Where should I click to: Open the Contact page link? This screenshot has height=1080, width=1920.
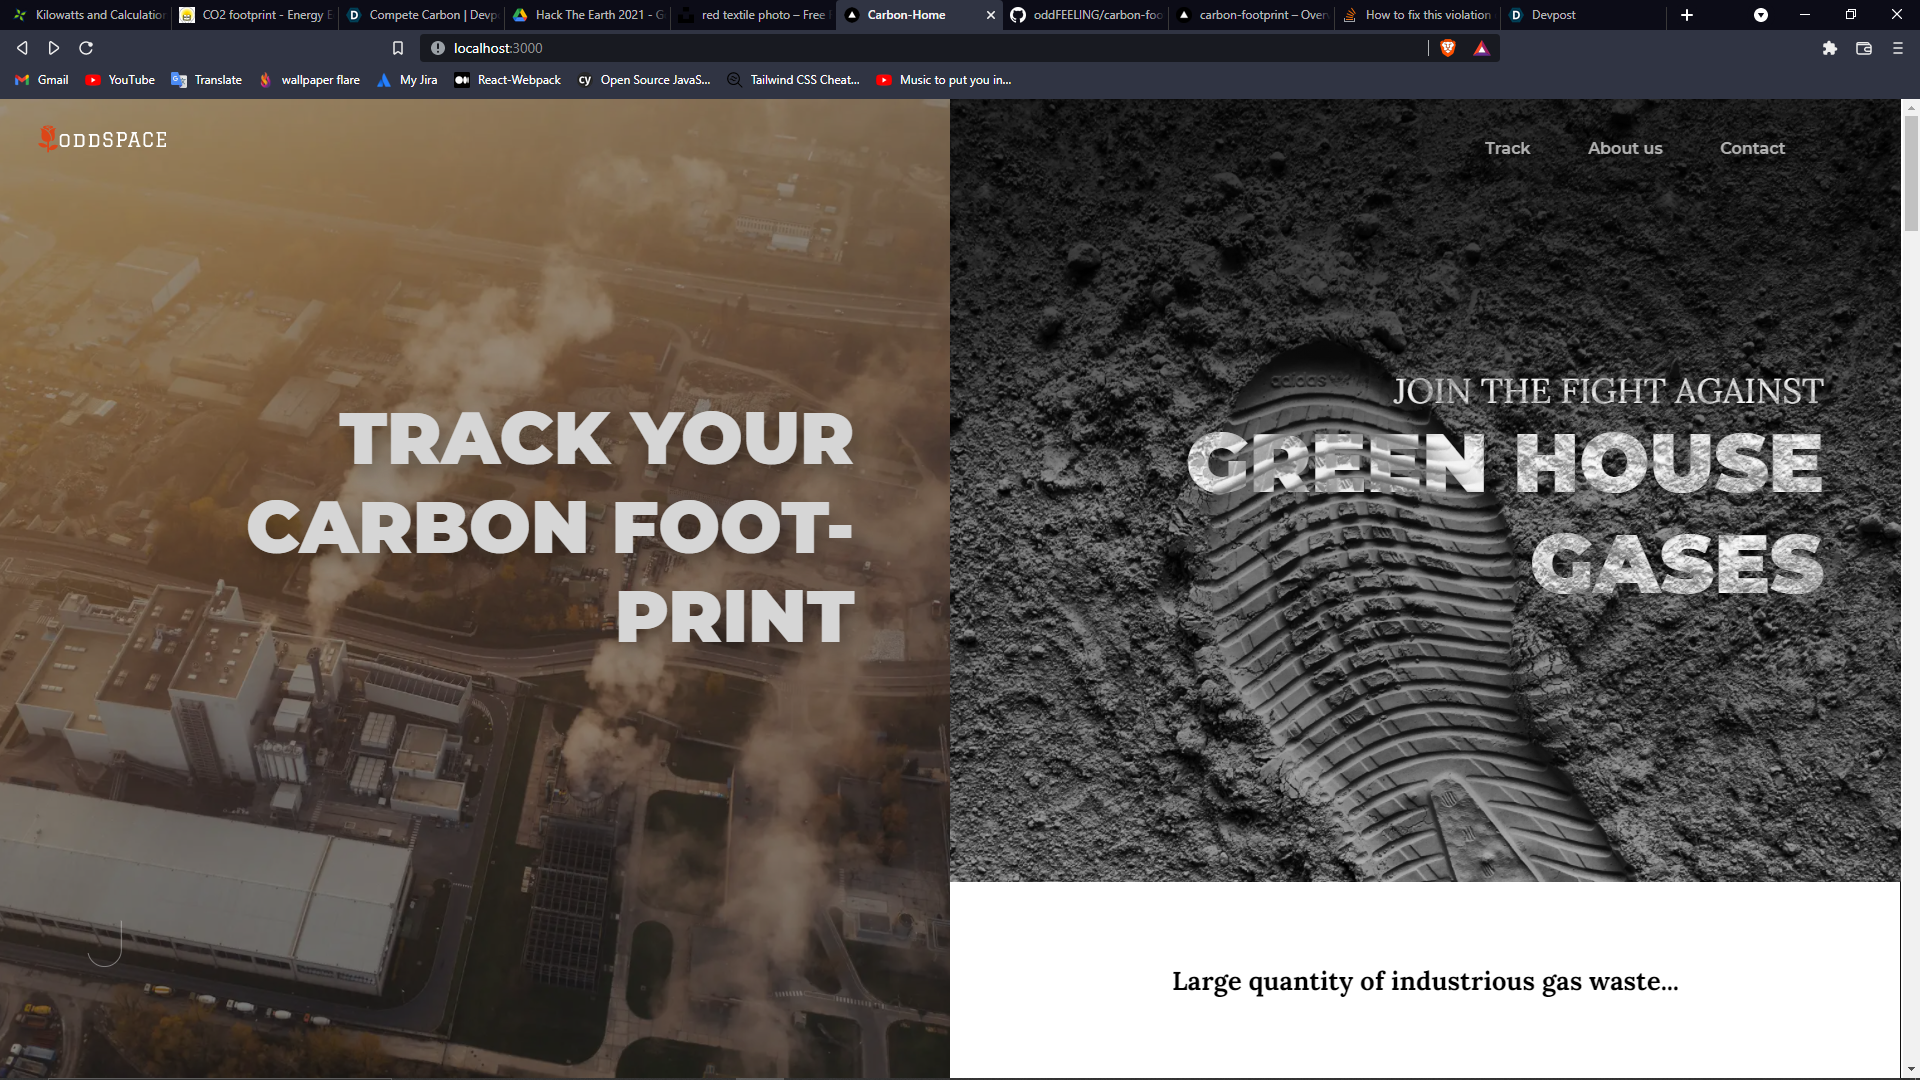pyautogui.click(x=1752, y=147)
